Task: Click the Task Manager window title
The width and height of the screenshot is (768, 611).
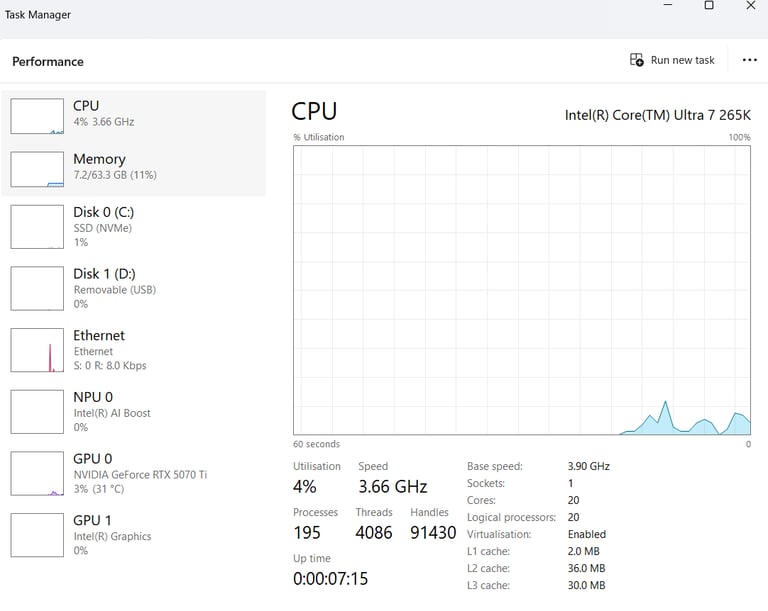Action: click(38, 15)
